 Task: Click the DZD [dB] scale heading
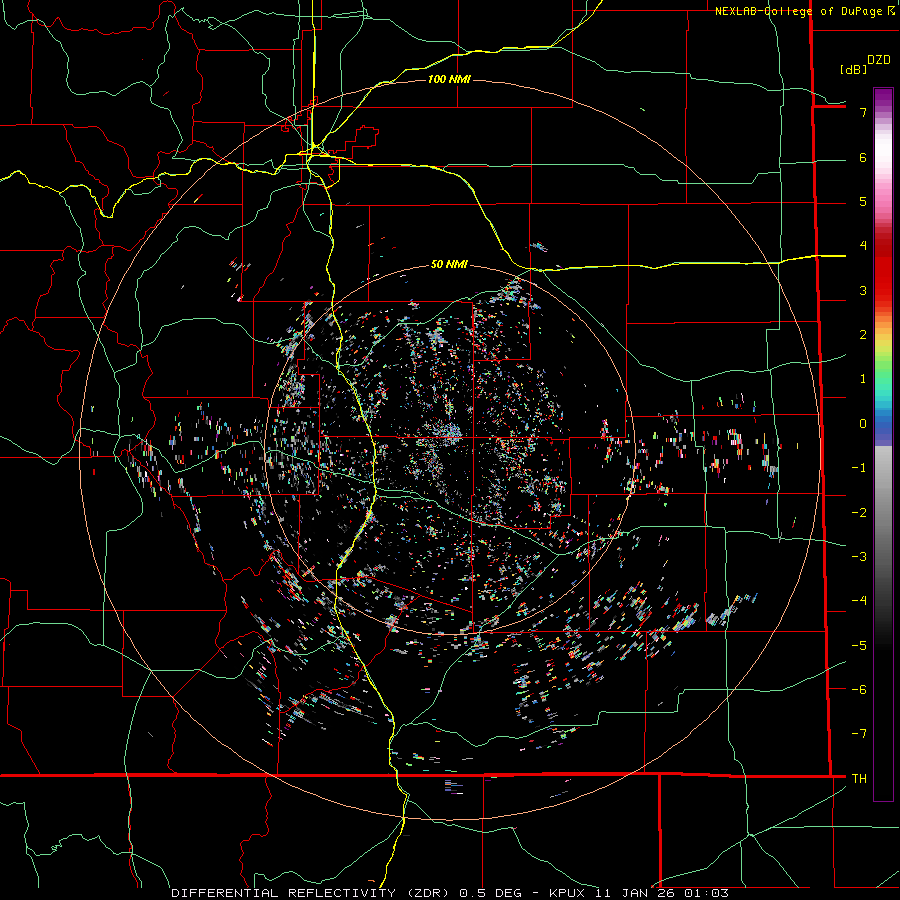point(865,64)
